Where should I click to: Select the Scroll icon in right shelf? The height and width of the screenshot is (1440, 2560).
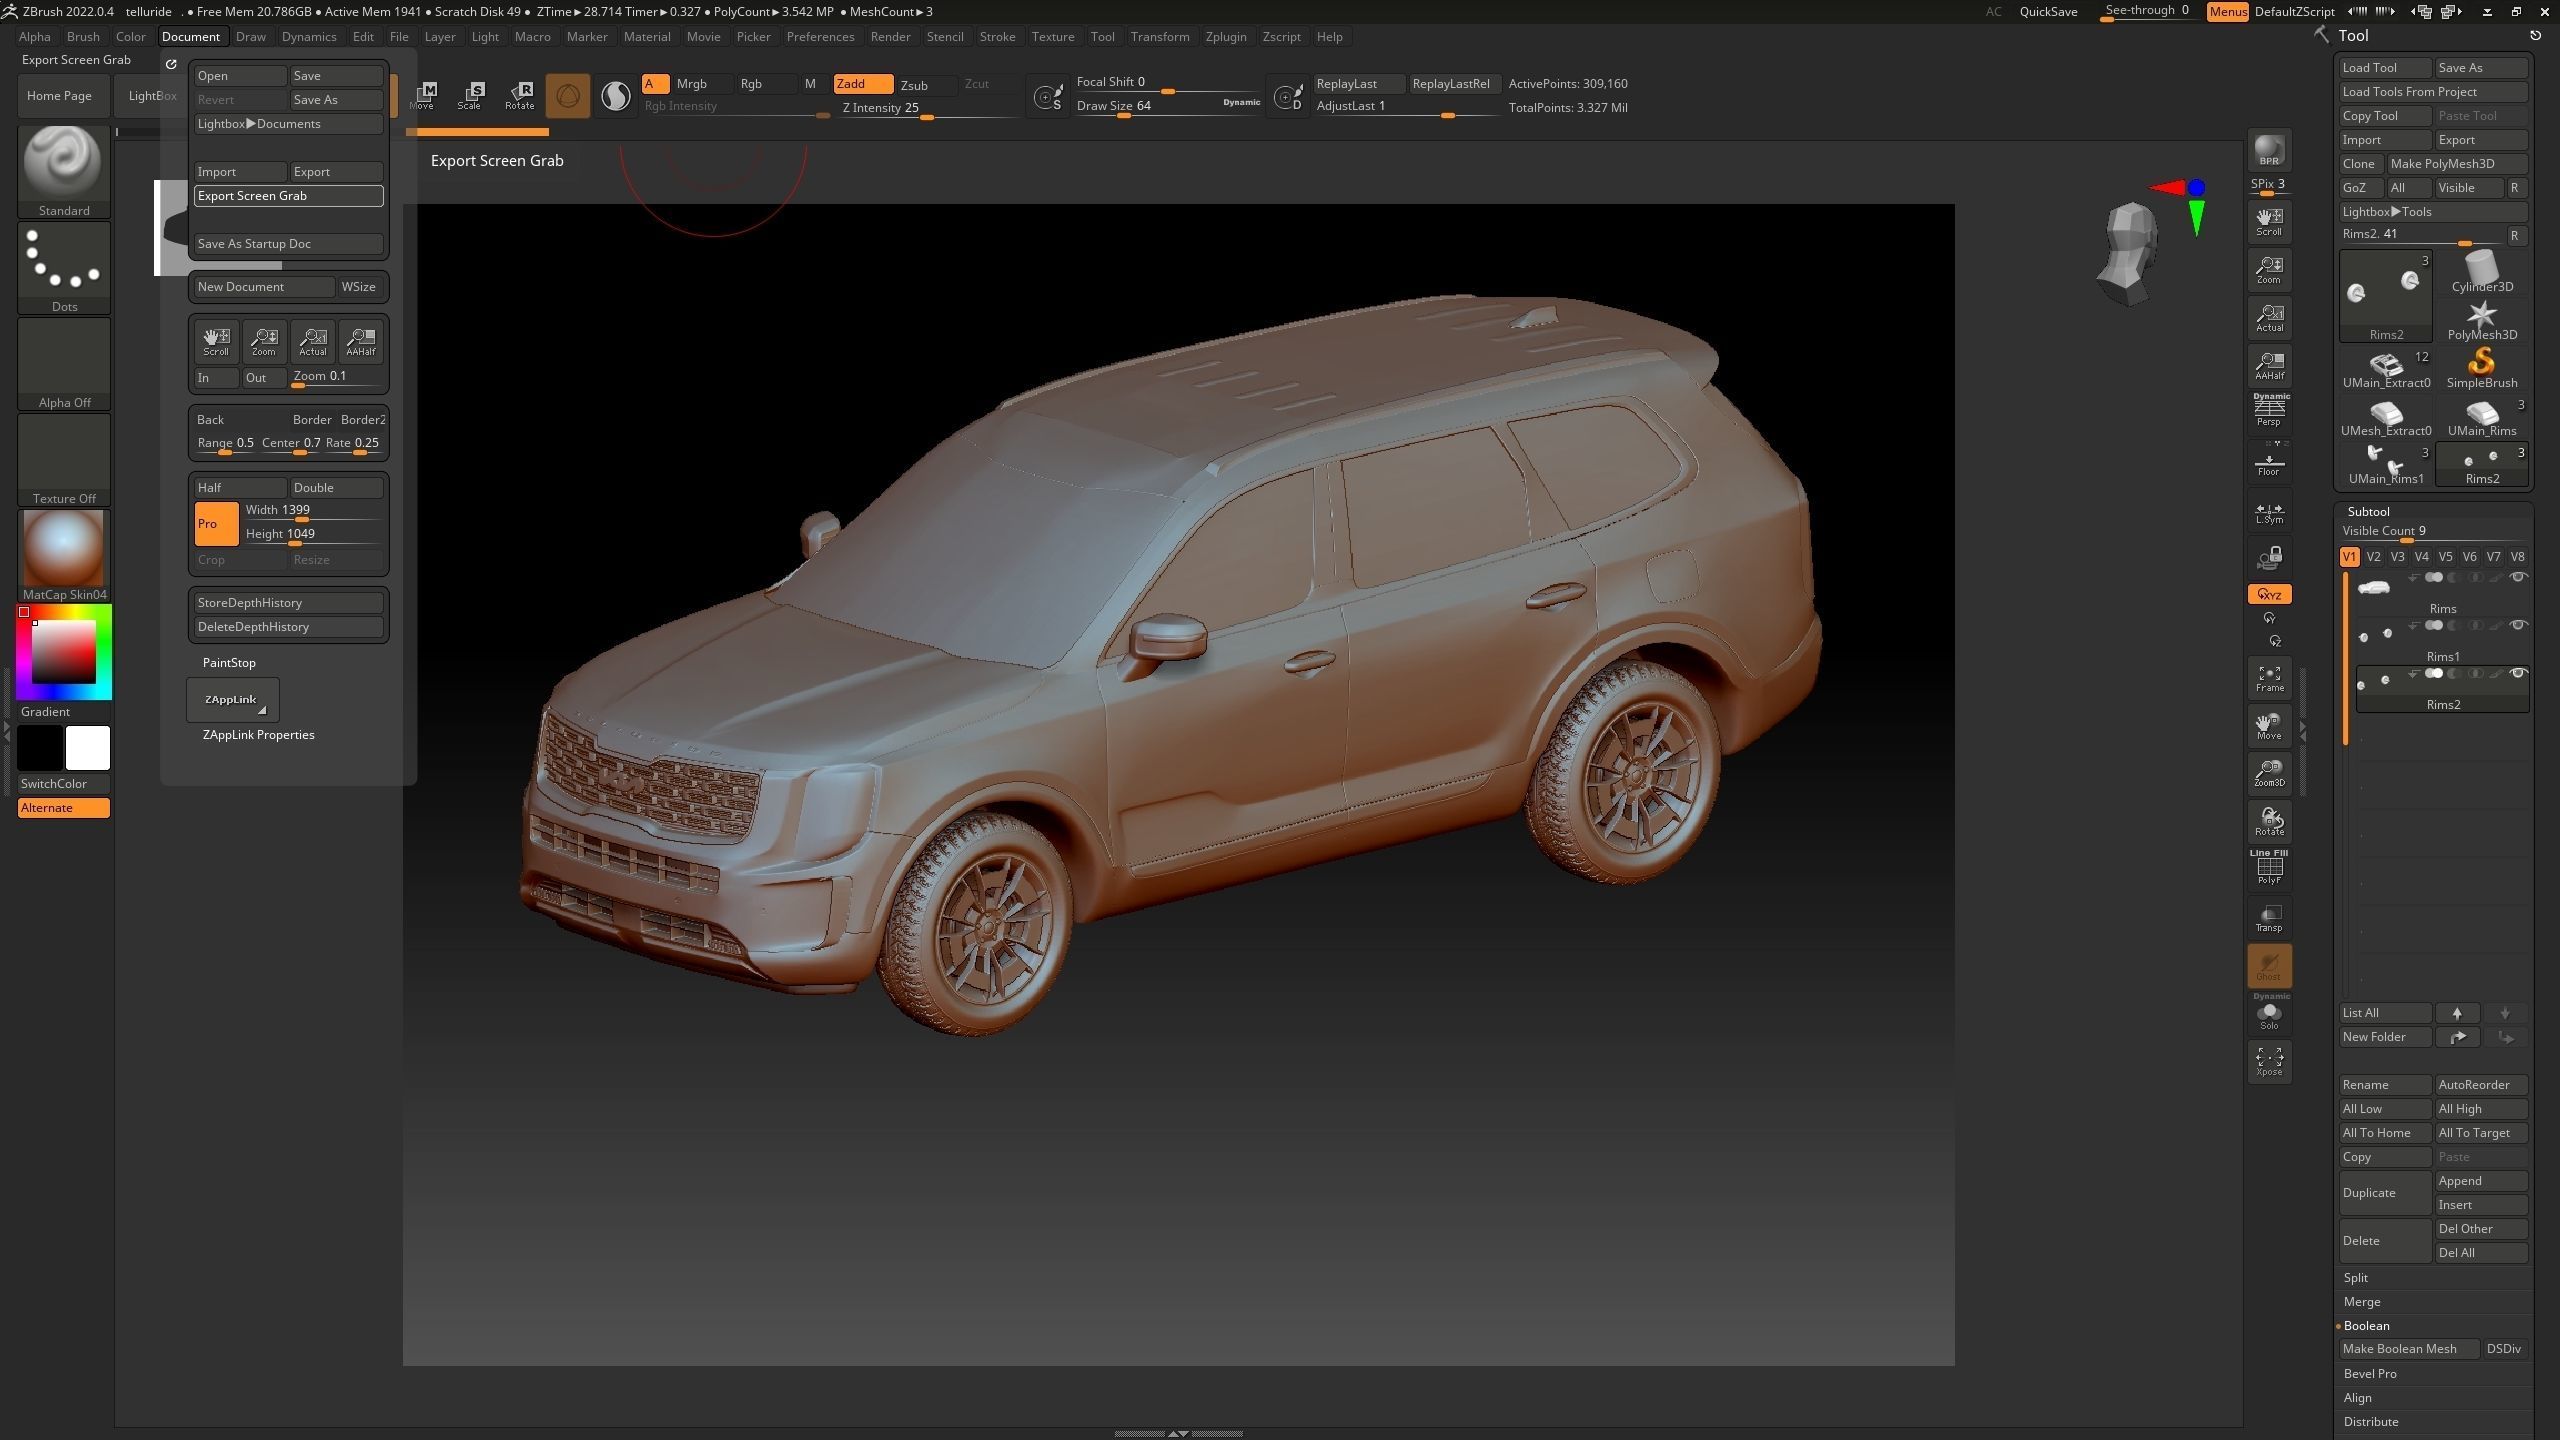(2269, 222)
